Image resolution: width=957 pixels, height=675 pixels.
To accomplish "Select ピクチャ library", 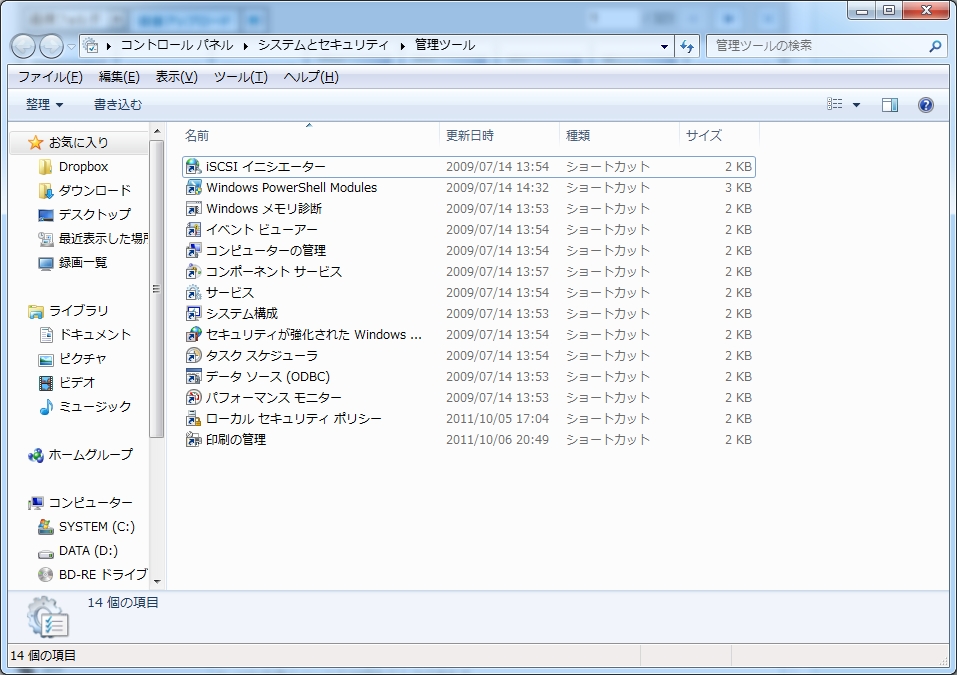I will pyautogui.click(x=72, y=359).
